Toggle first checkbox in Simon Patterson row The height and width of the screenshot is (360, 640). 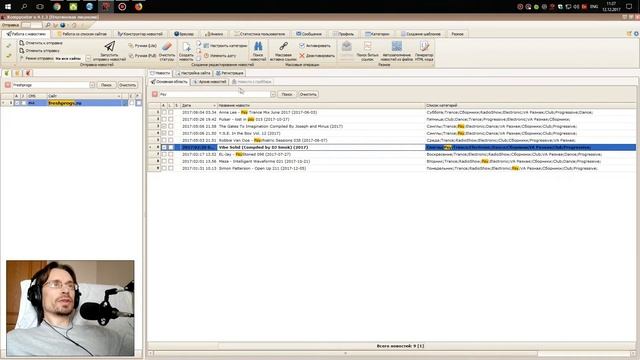point(164,168)
